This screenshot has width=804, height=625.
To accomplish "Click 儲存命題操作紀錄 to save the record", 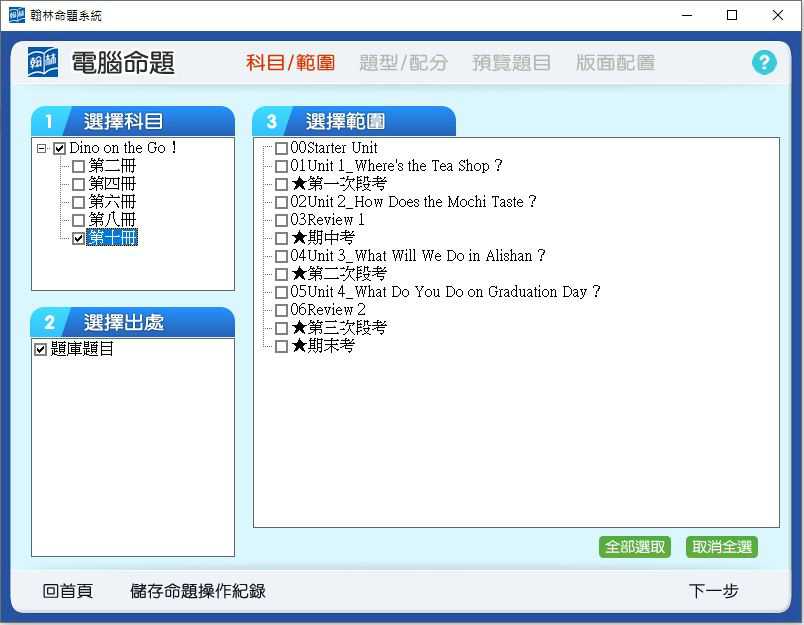I will 198,591.
